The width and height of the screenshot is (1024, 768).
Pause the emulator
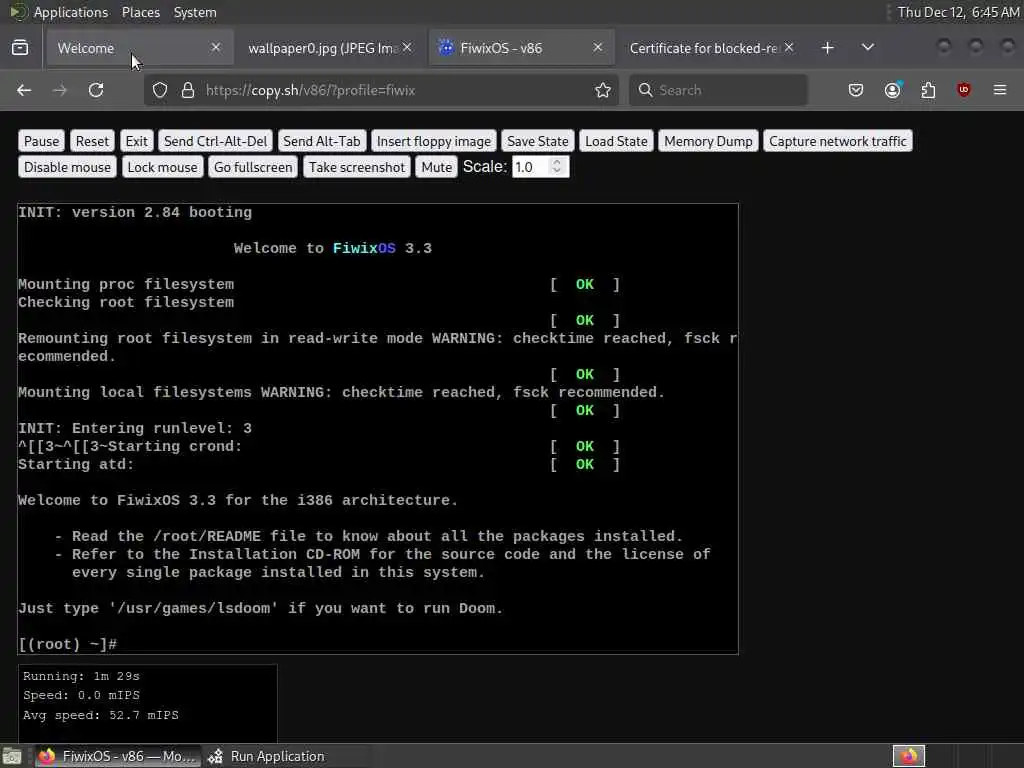point(41,141)
